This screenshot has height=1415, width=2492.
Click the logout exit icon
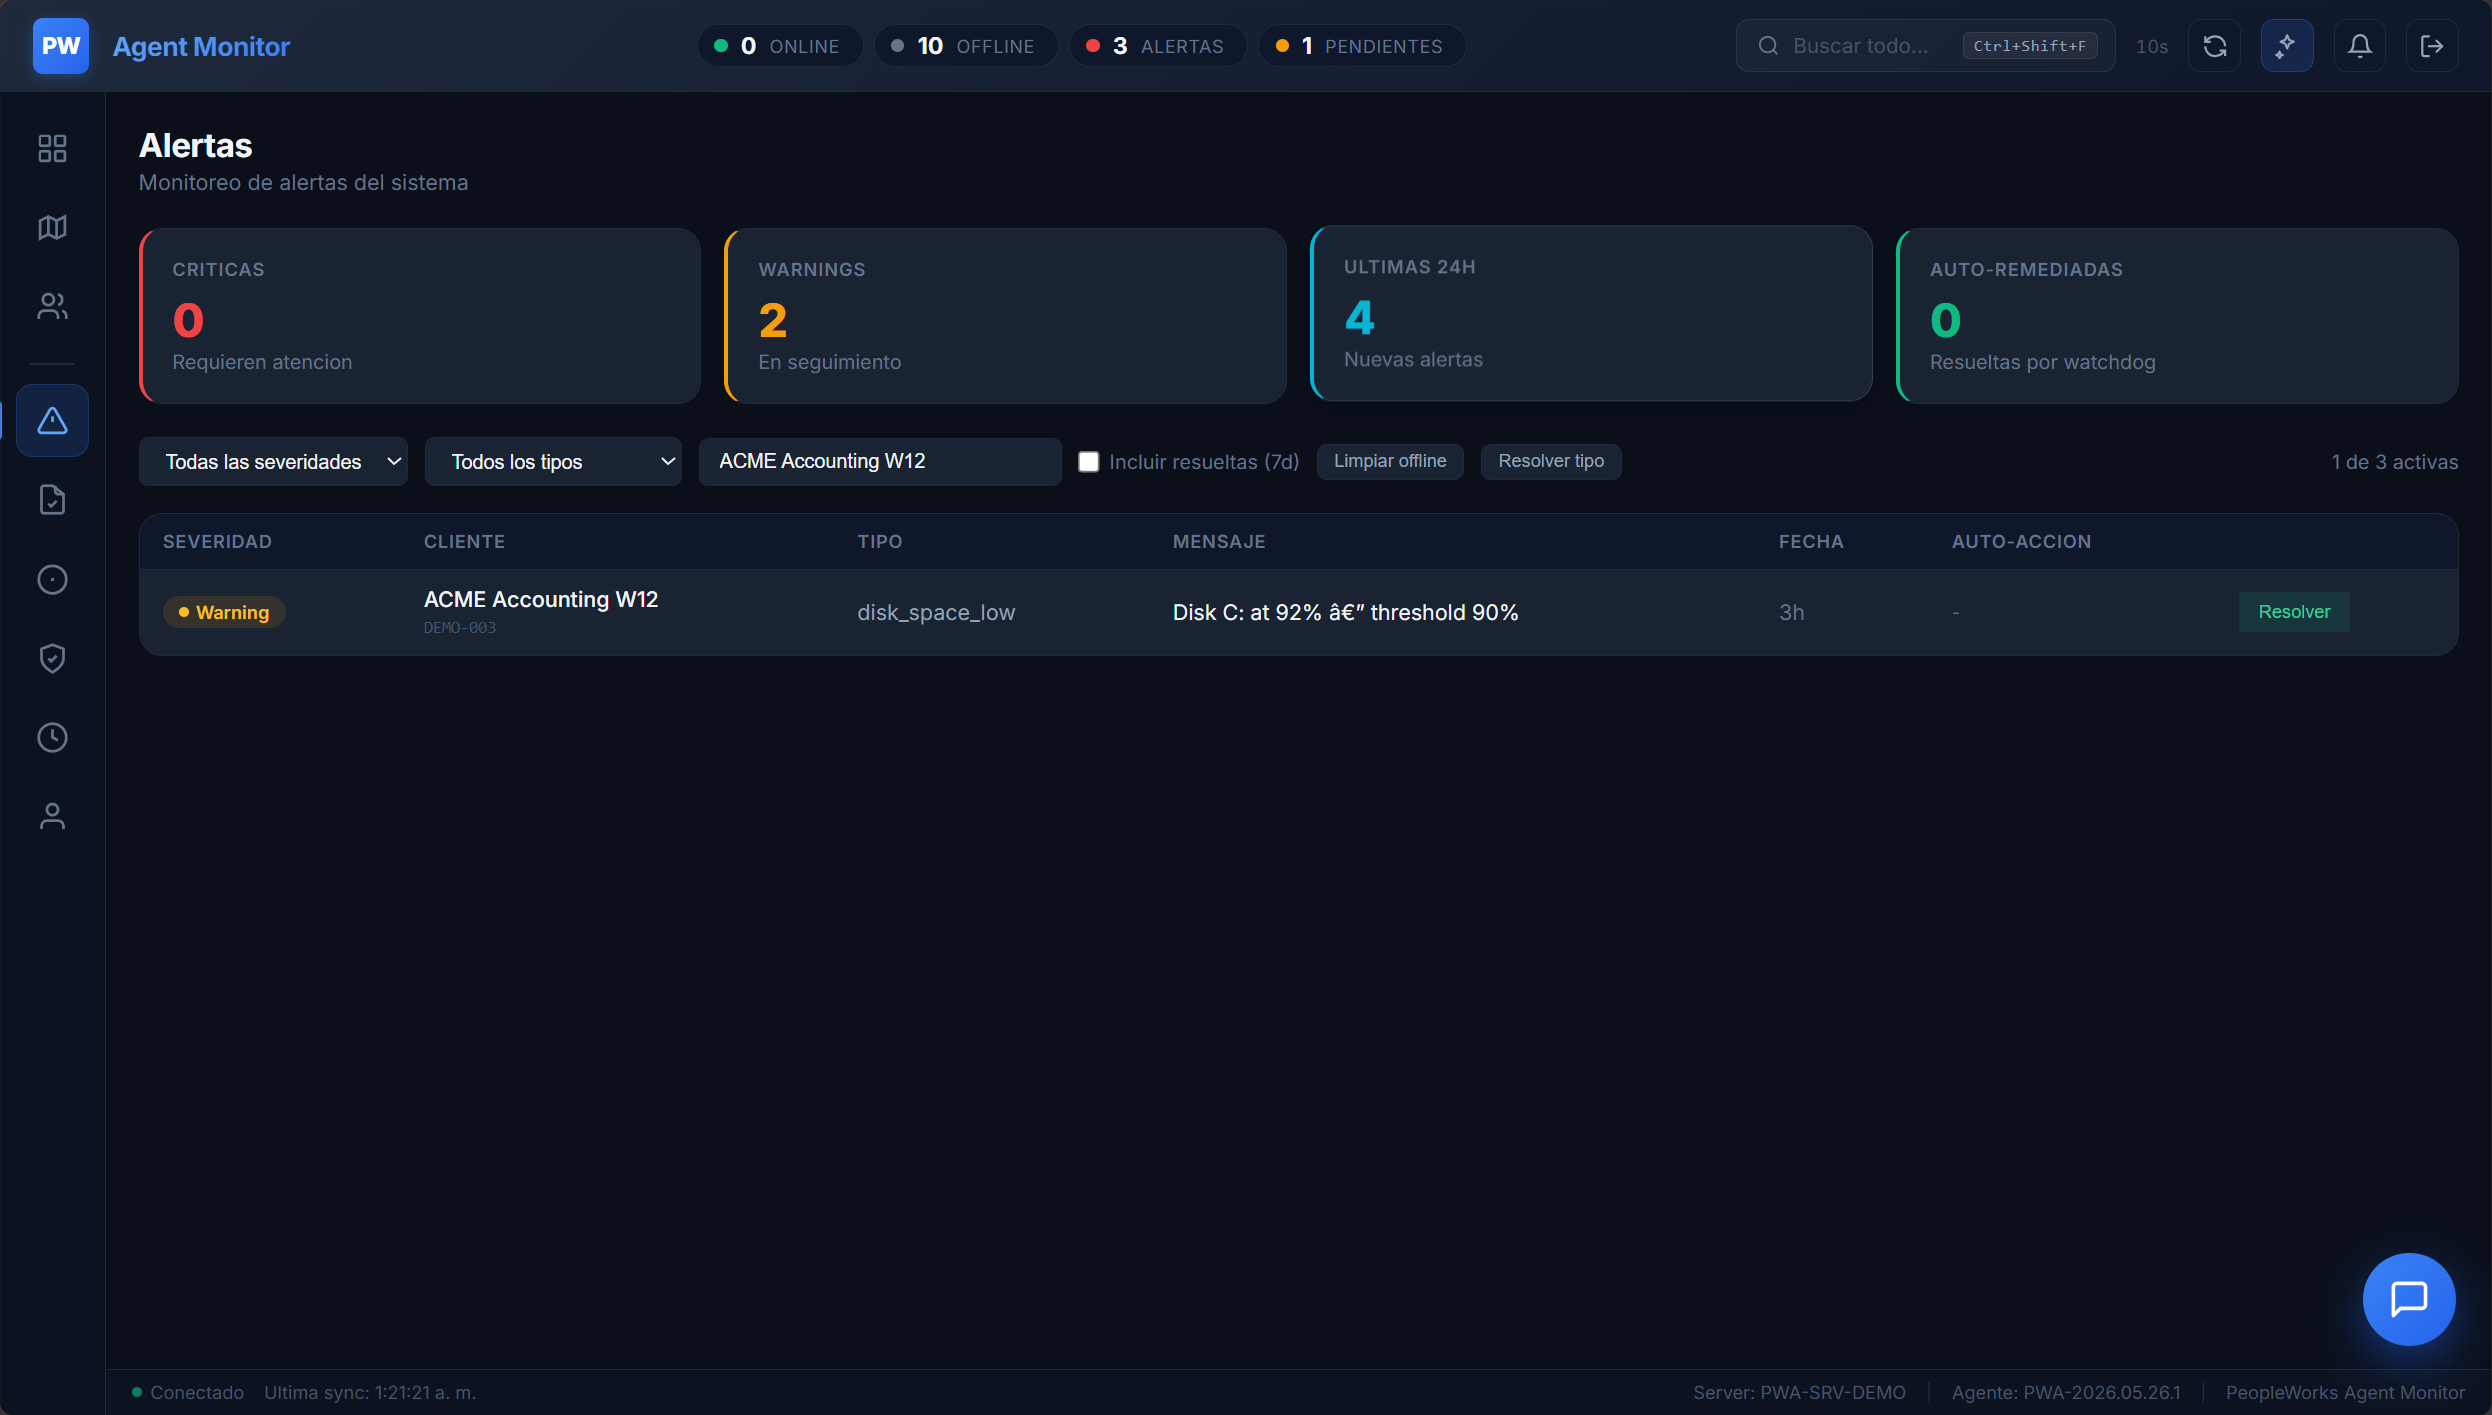[2432, 46]
